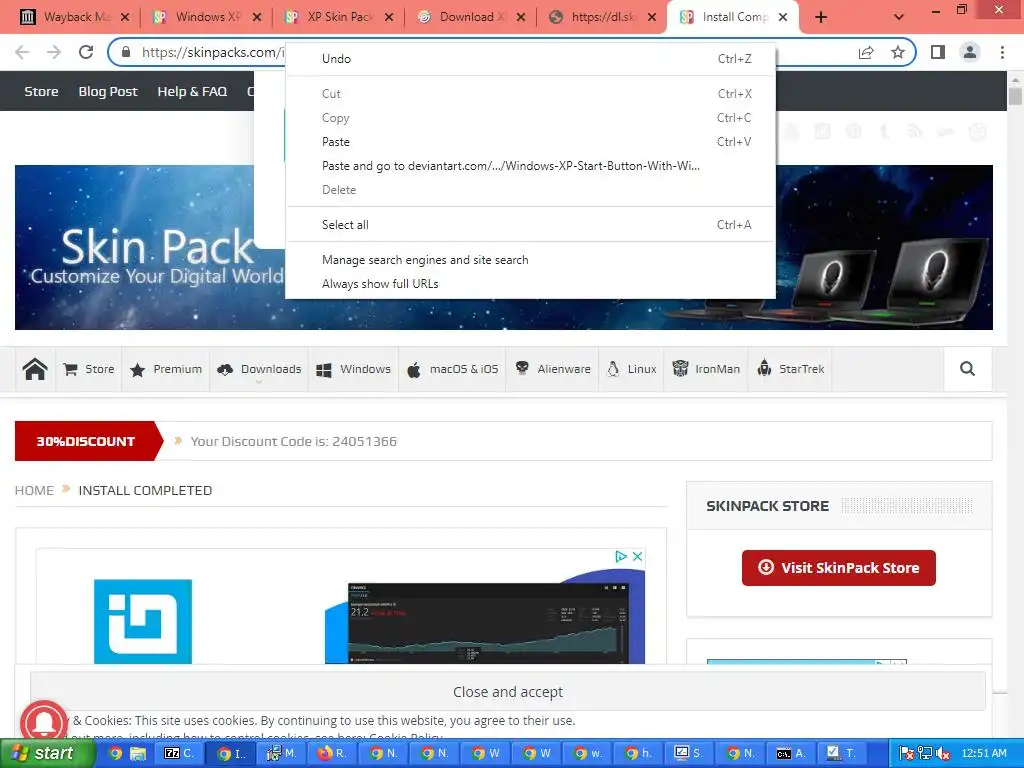Viewport: 1024px width, 768px height.
Task: Choose Paste in the context menu
Action: [530, 142]
